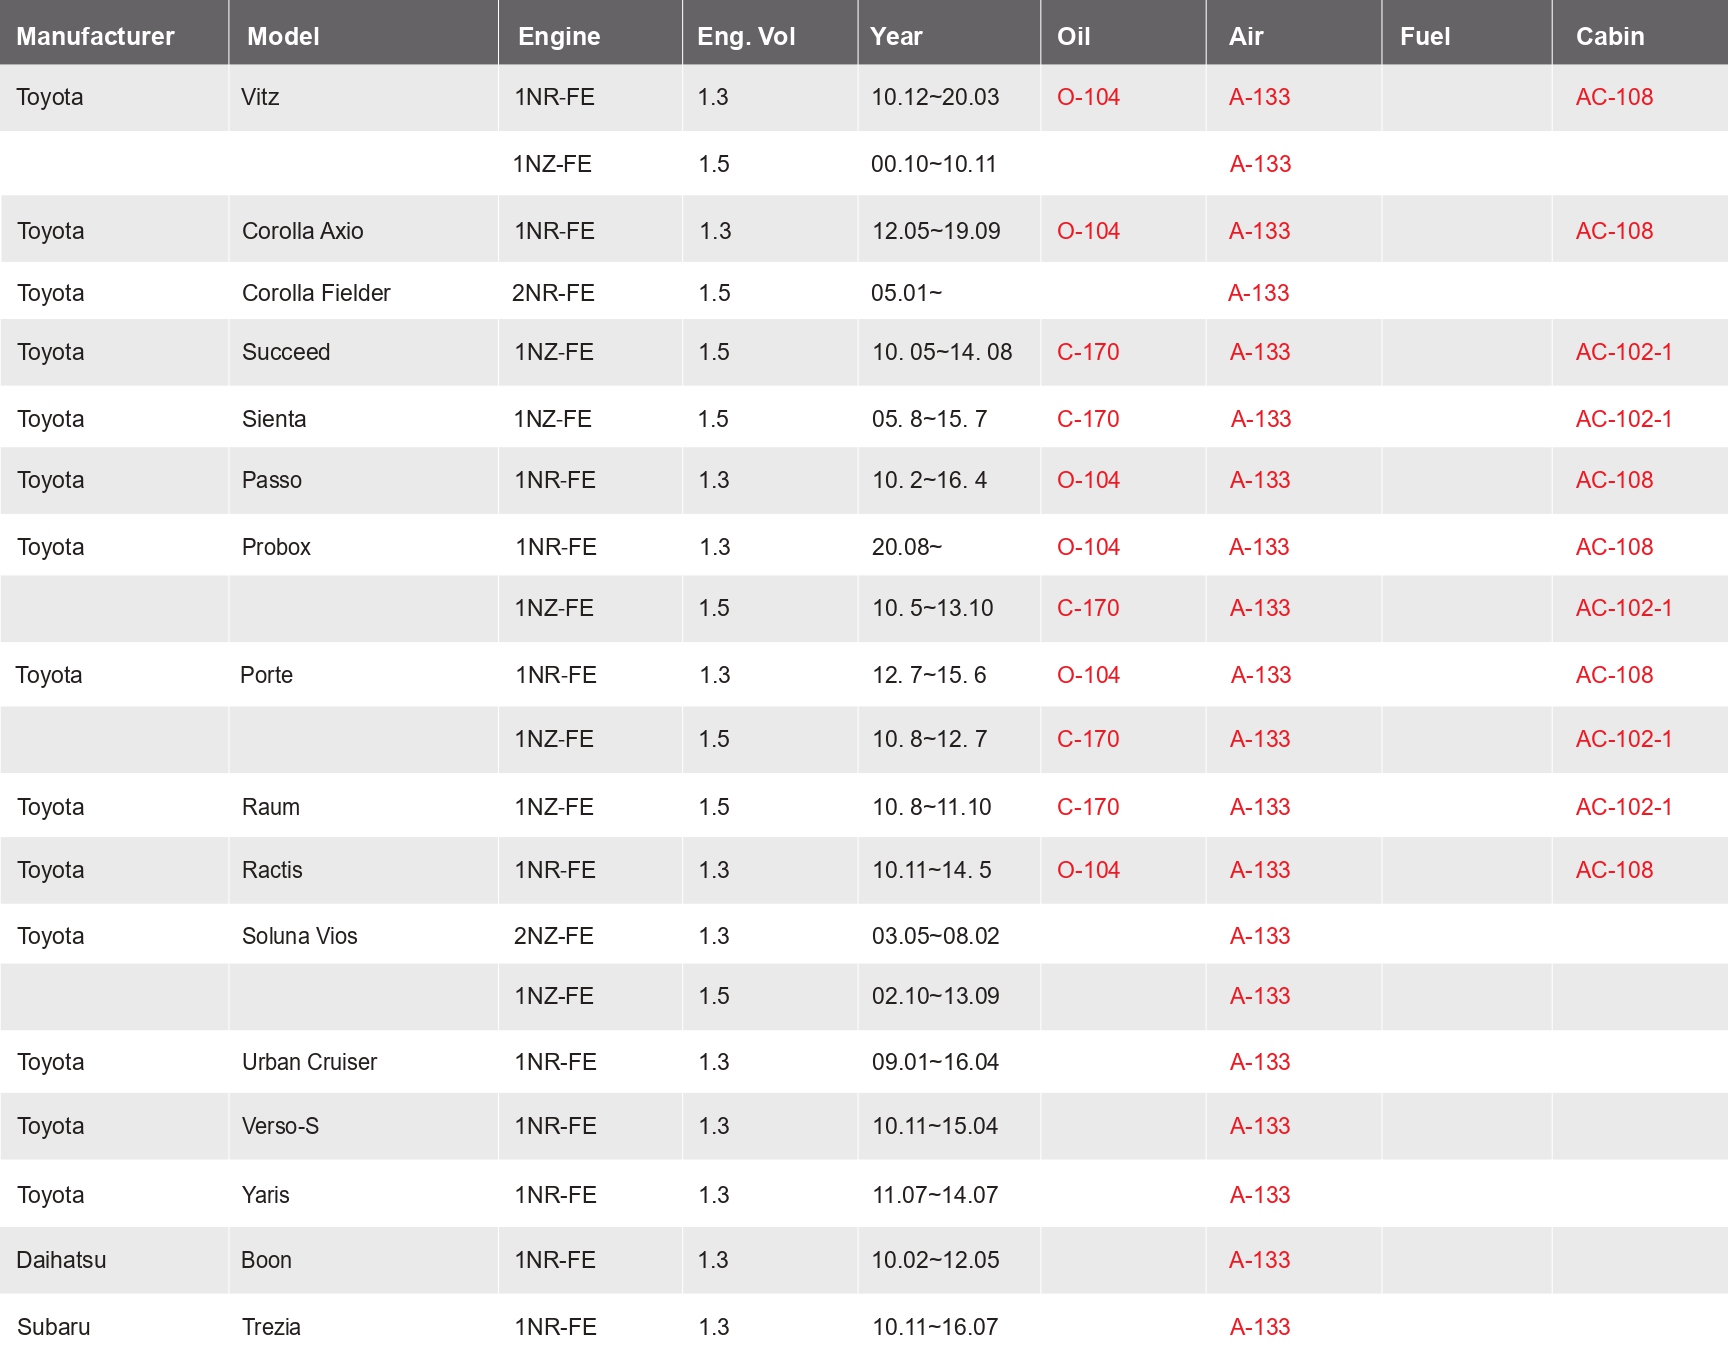Open A-133 air filter for Urban Cruiser
Screen dimensions: 1728x1369
pos(1260,1062)
